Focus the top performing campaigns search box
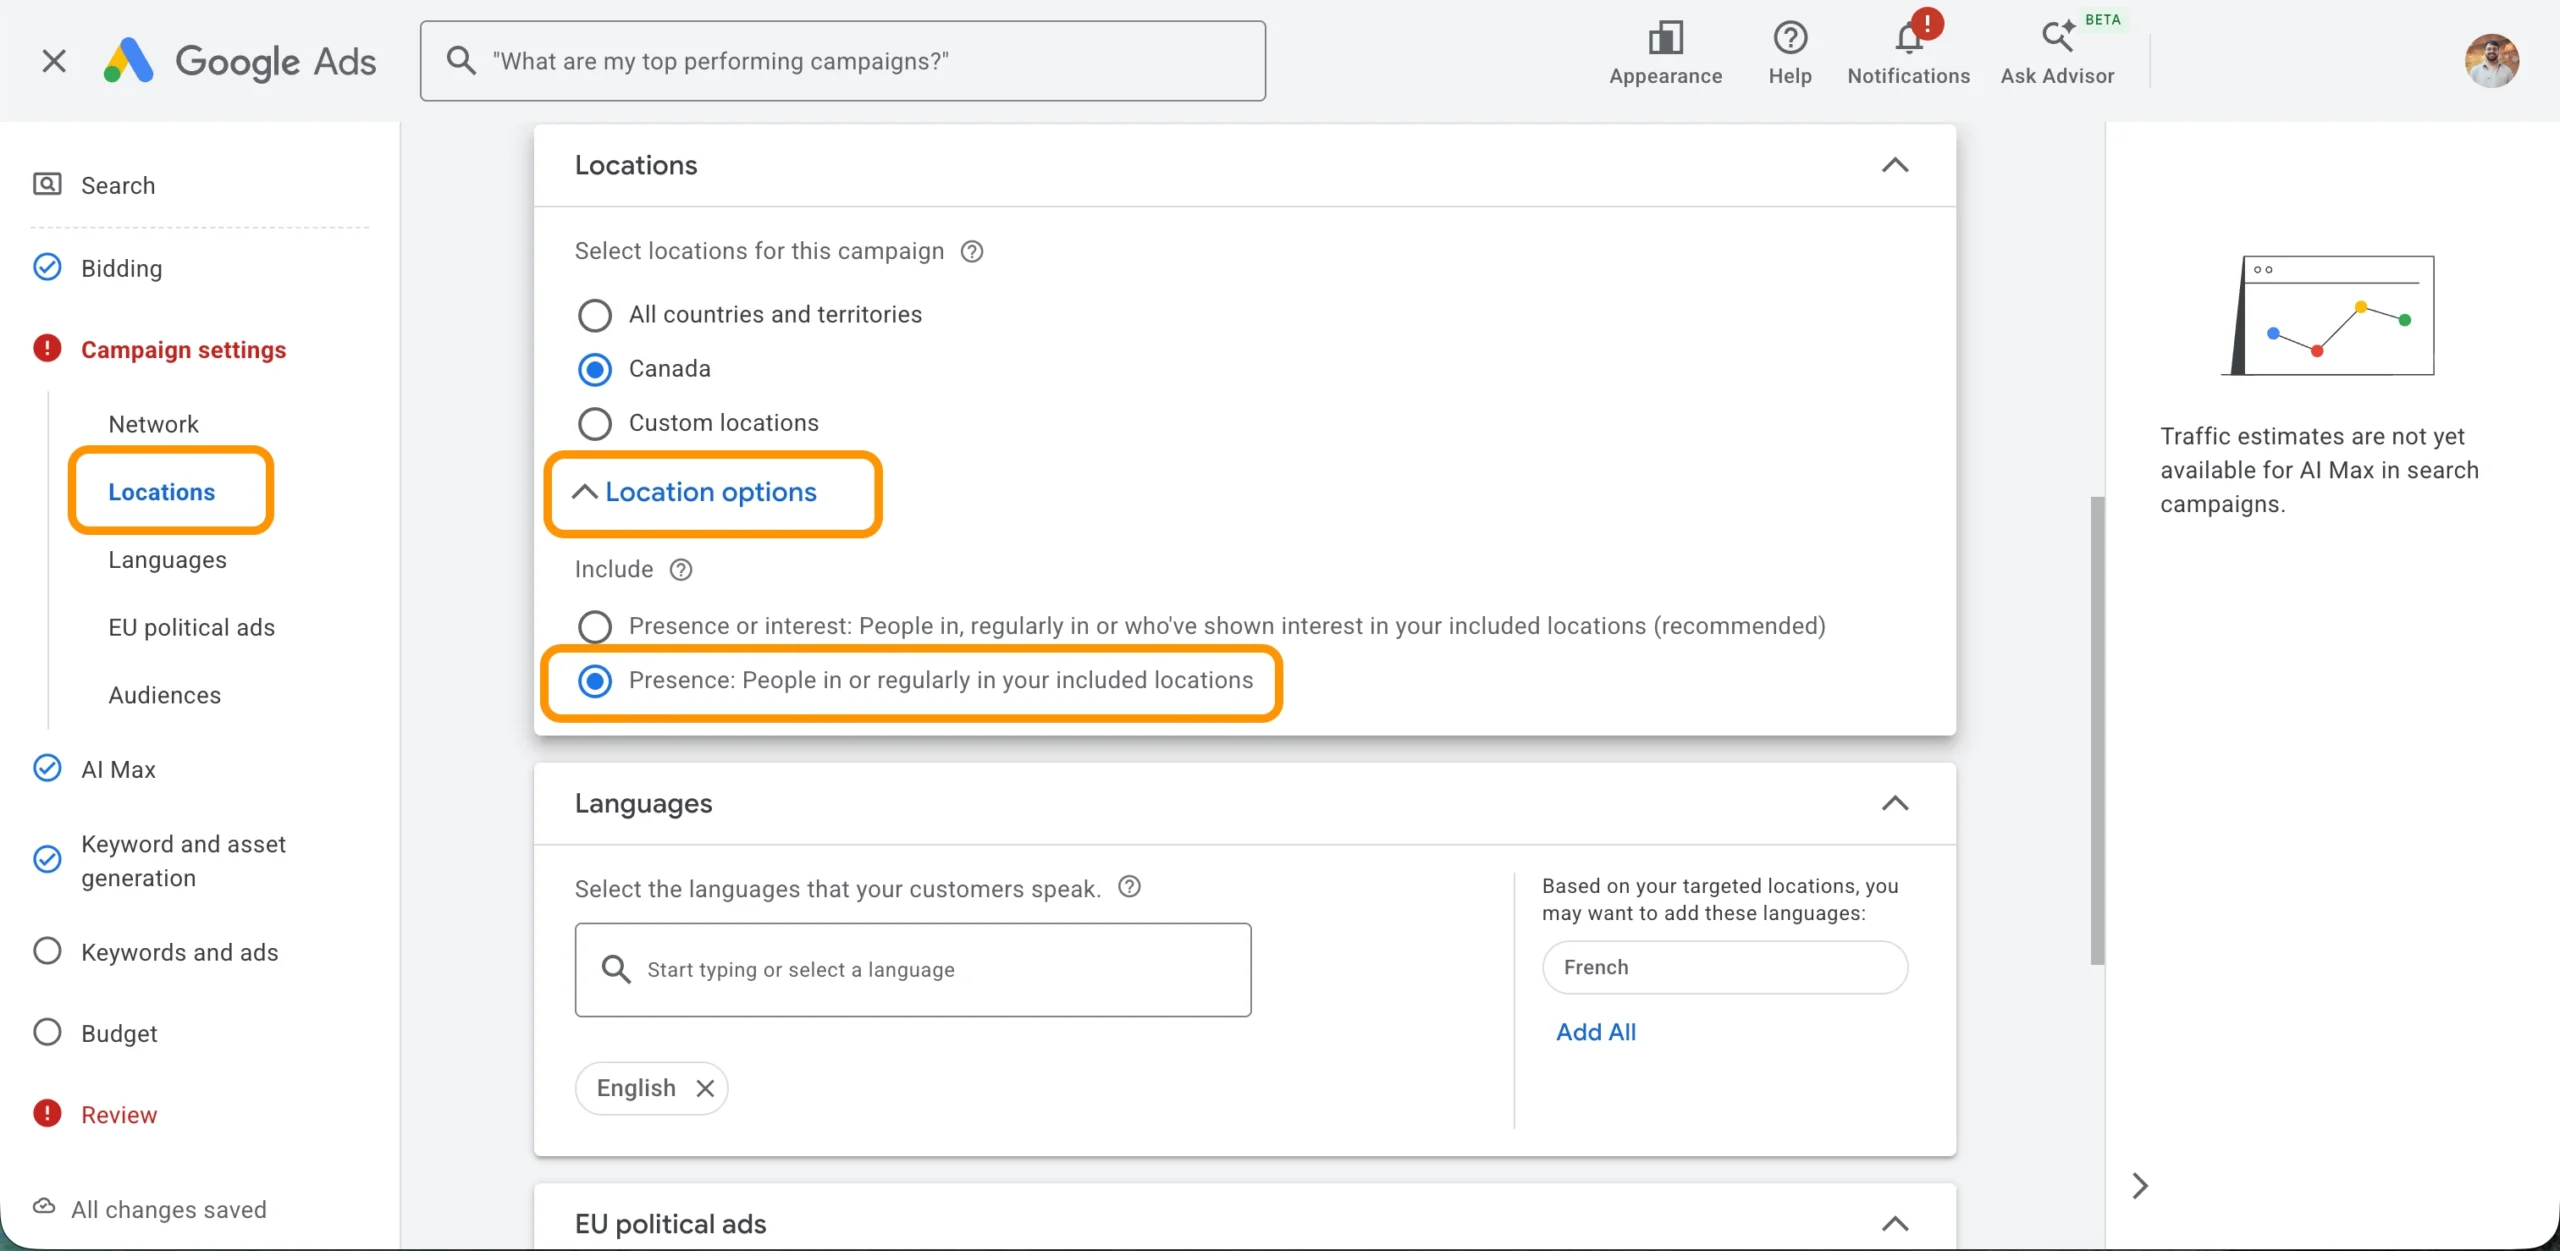 click(842, 61)
